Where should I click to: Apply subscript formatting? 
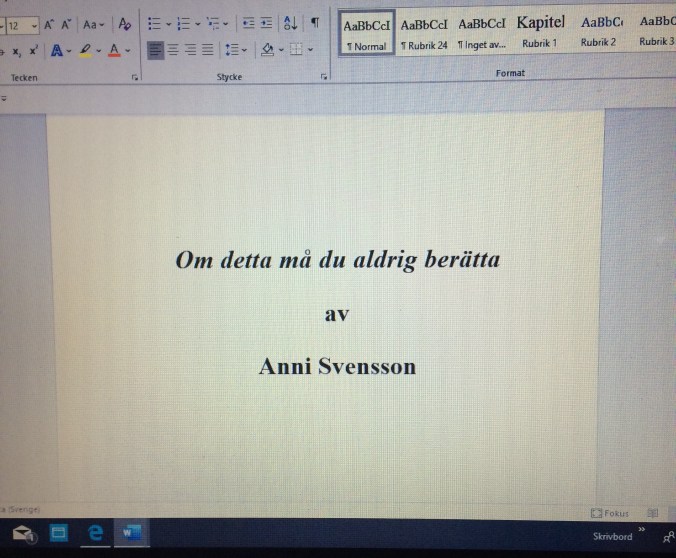click(16, 49)
